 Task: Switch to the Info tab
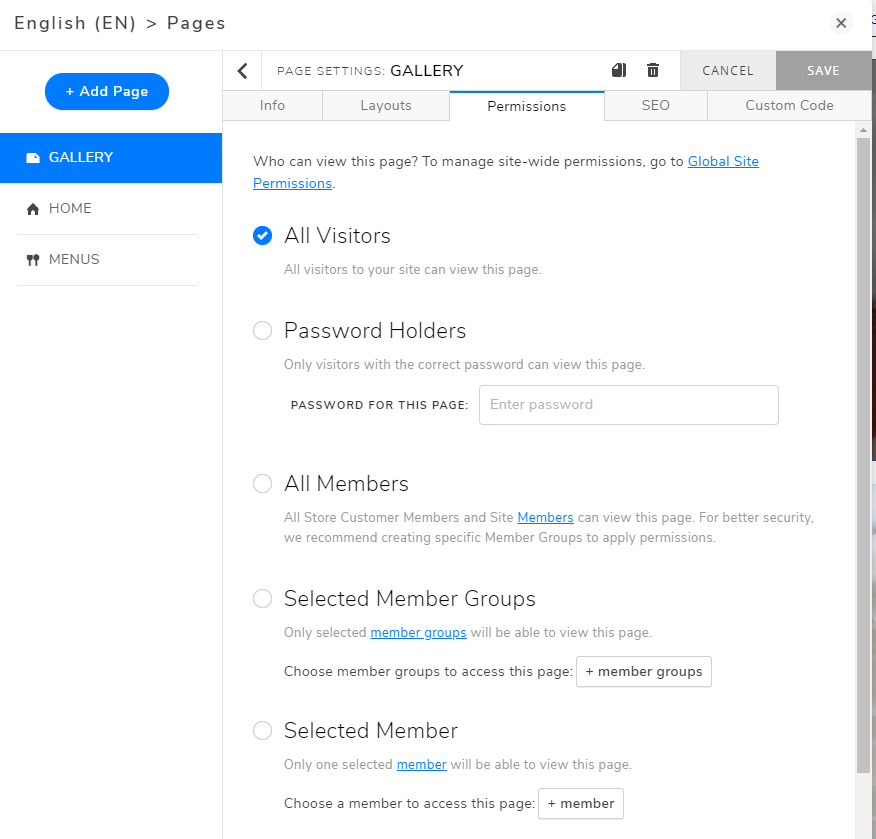(272, 106)
